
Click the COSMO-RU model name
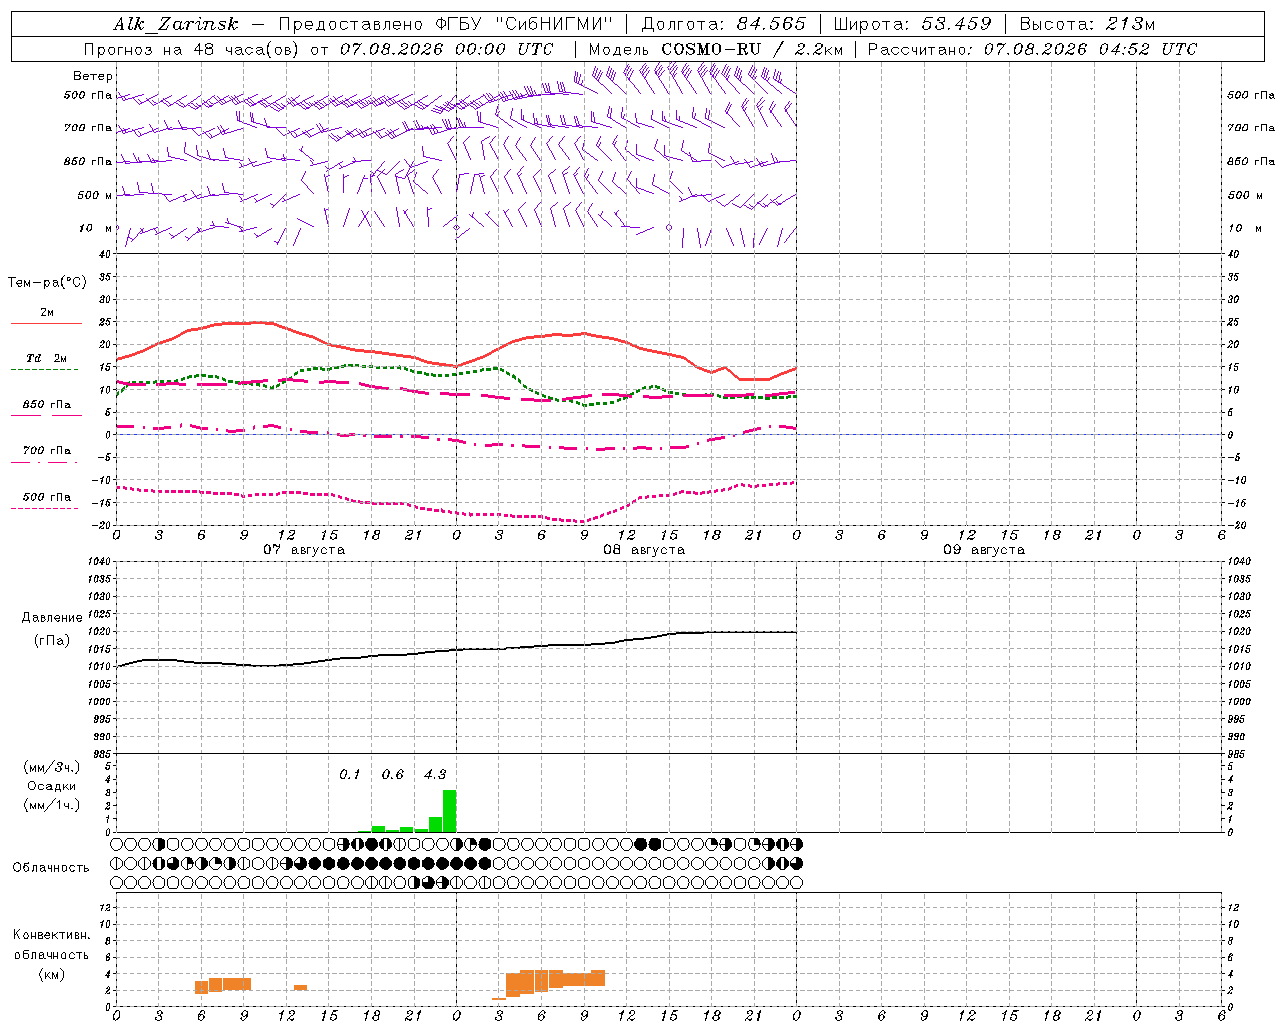coord(711,49)
